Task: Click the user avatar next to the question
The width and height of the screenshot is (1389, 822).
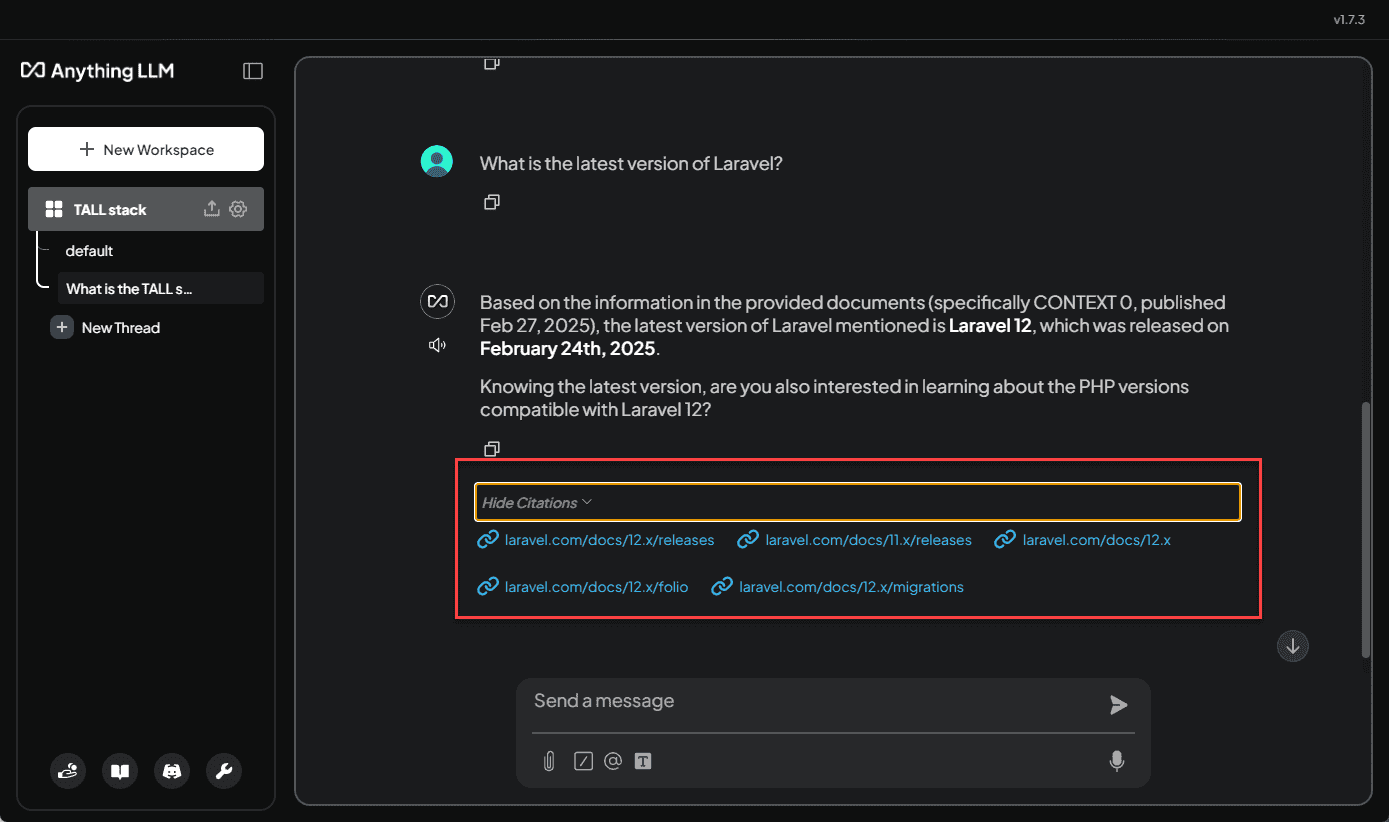Action: pyautogui.click(x=437, y=161)
